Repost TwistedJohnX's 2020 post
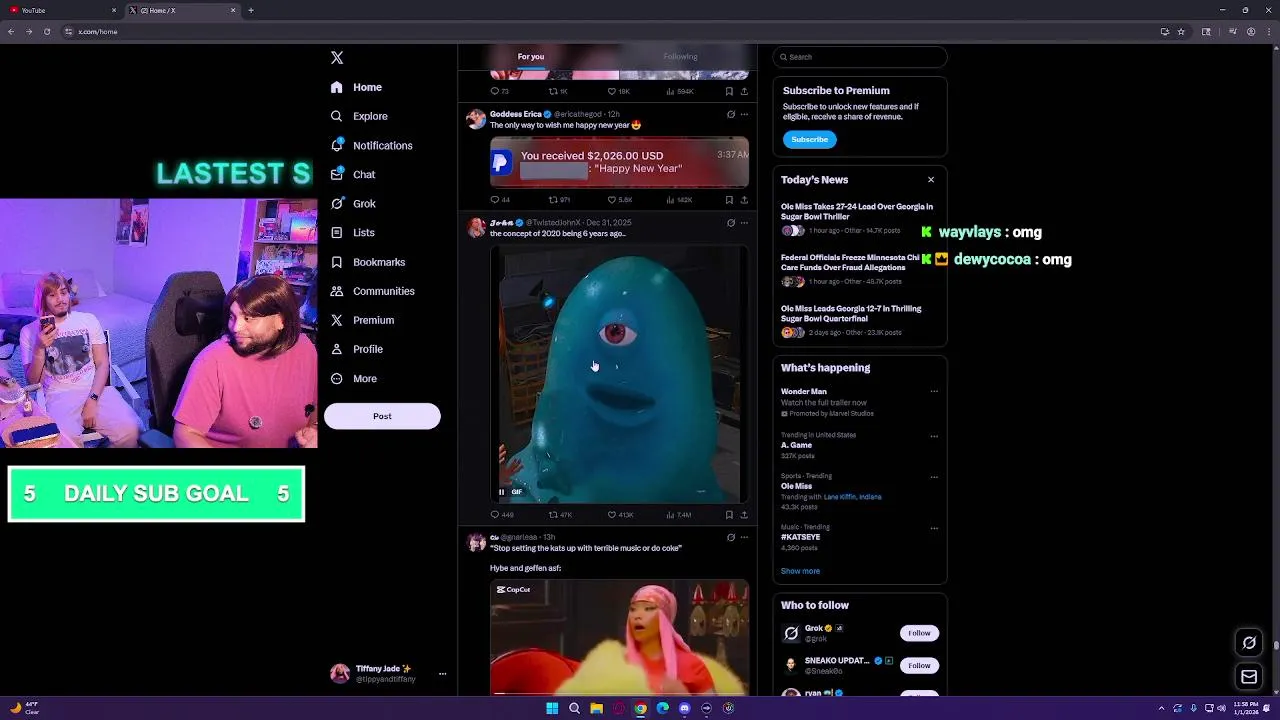The height and width of the screenshot is (720, 1280). 560,515
